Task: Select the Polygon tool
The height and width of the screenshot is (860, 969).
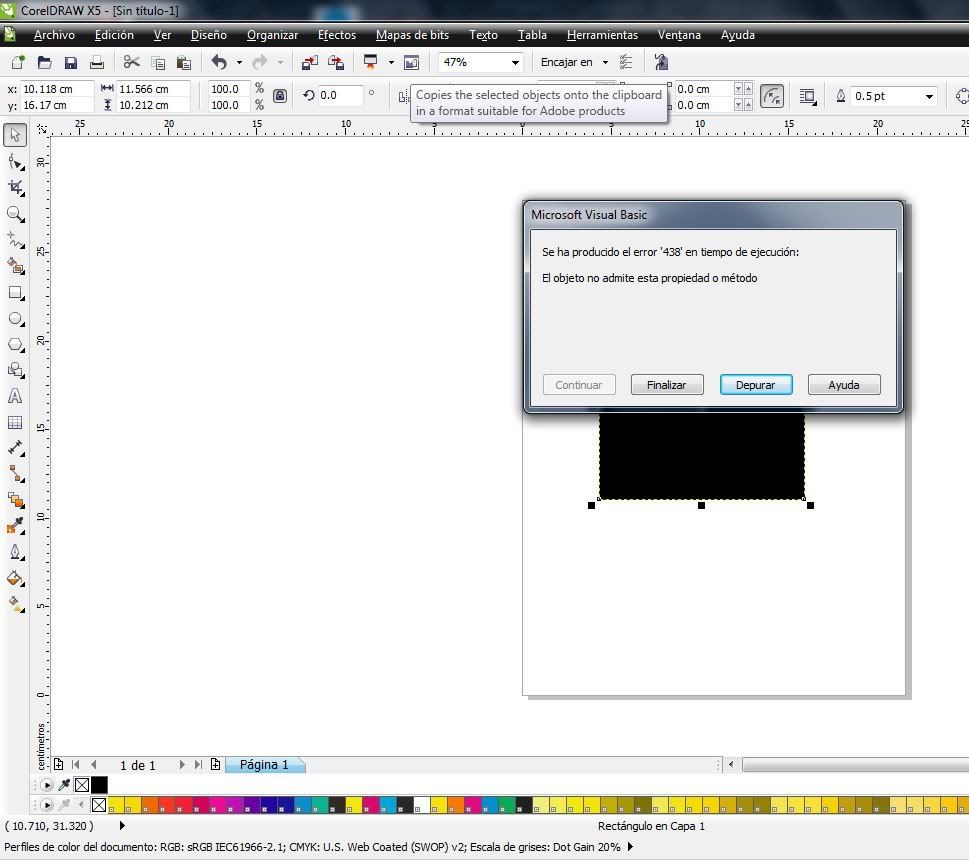Action: (x=15, y=345)
